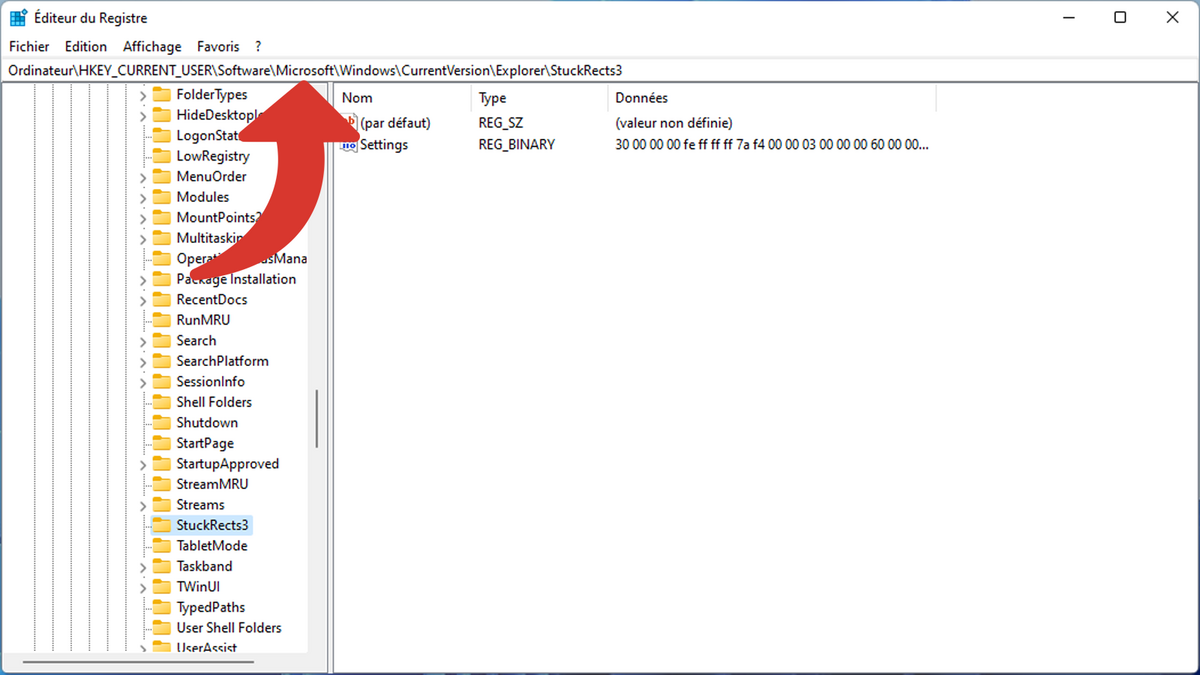Click the TabletMode folder icon
This screenshot has height=675, width=1200.
point(161,546)
